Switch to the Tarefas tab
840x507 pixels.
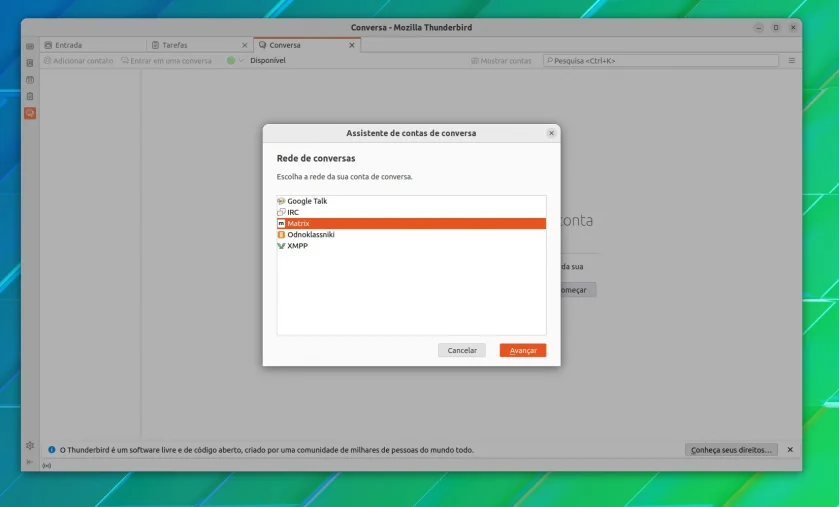pyautogui.click(x=199, y=45)
